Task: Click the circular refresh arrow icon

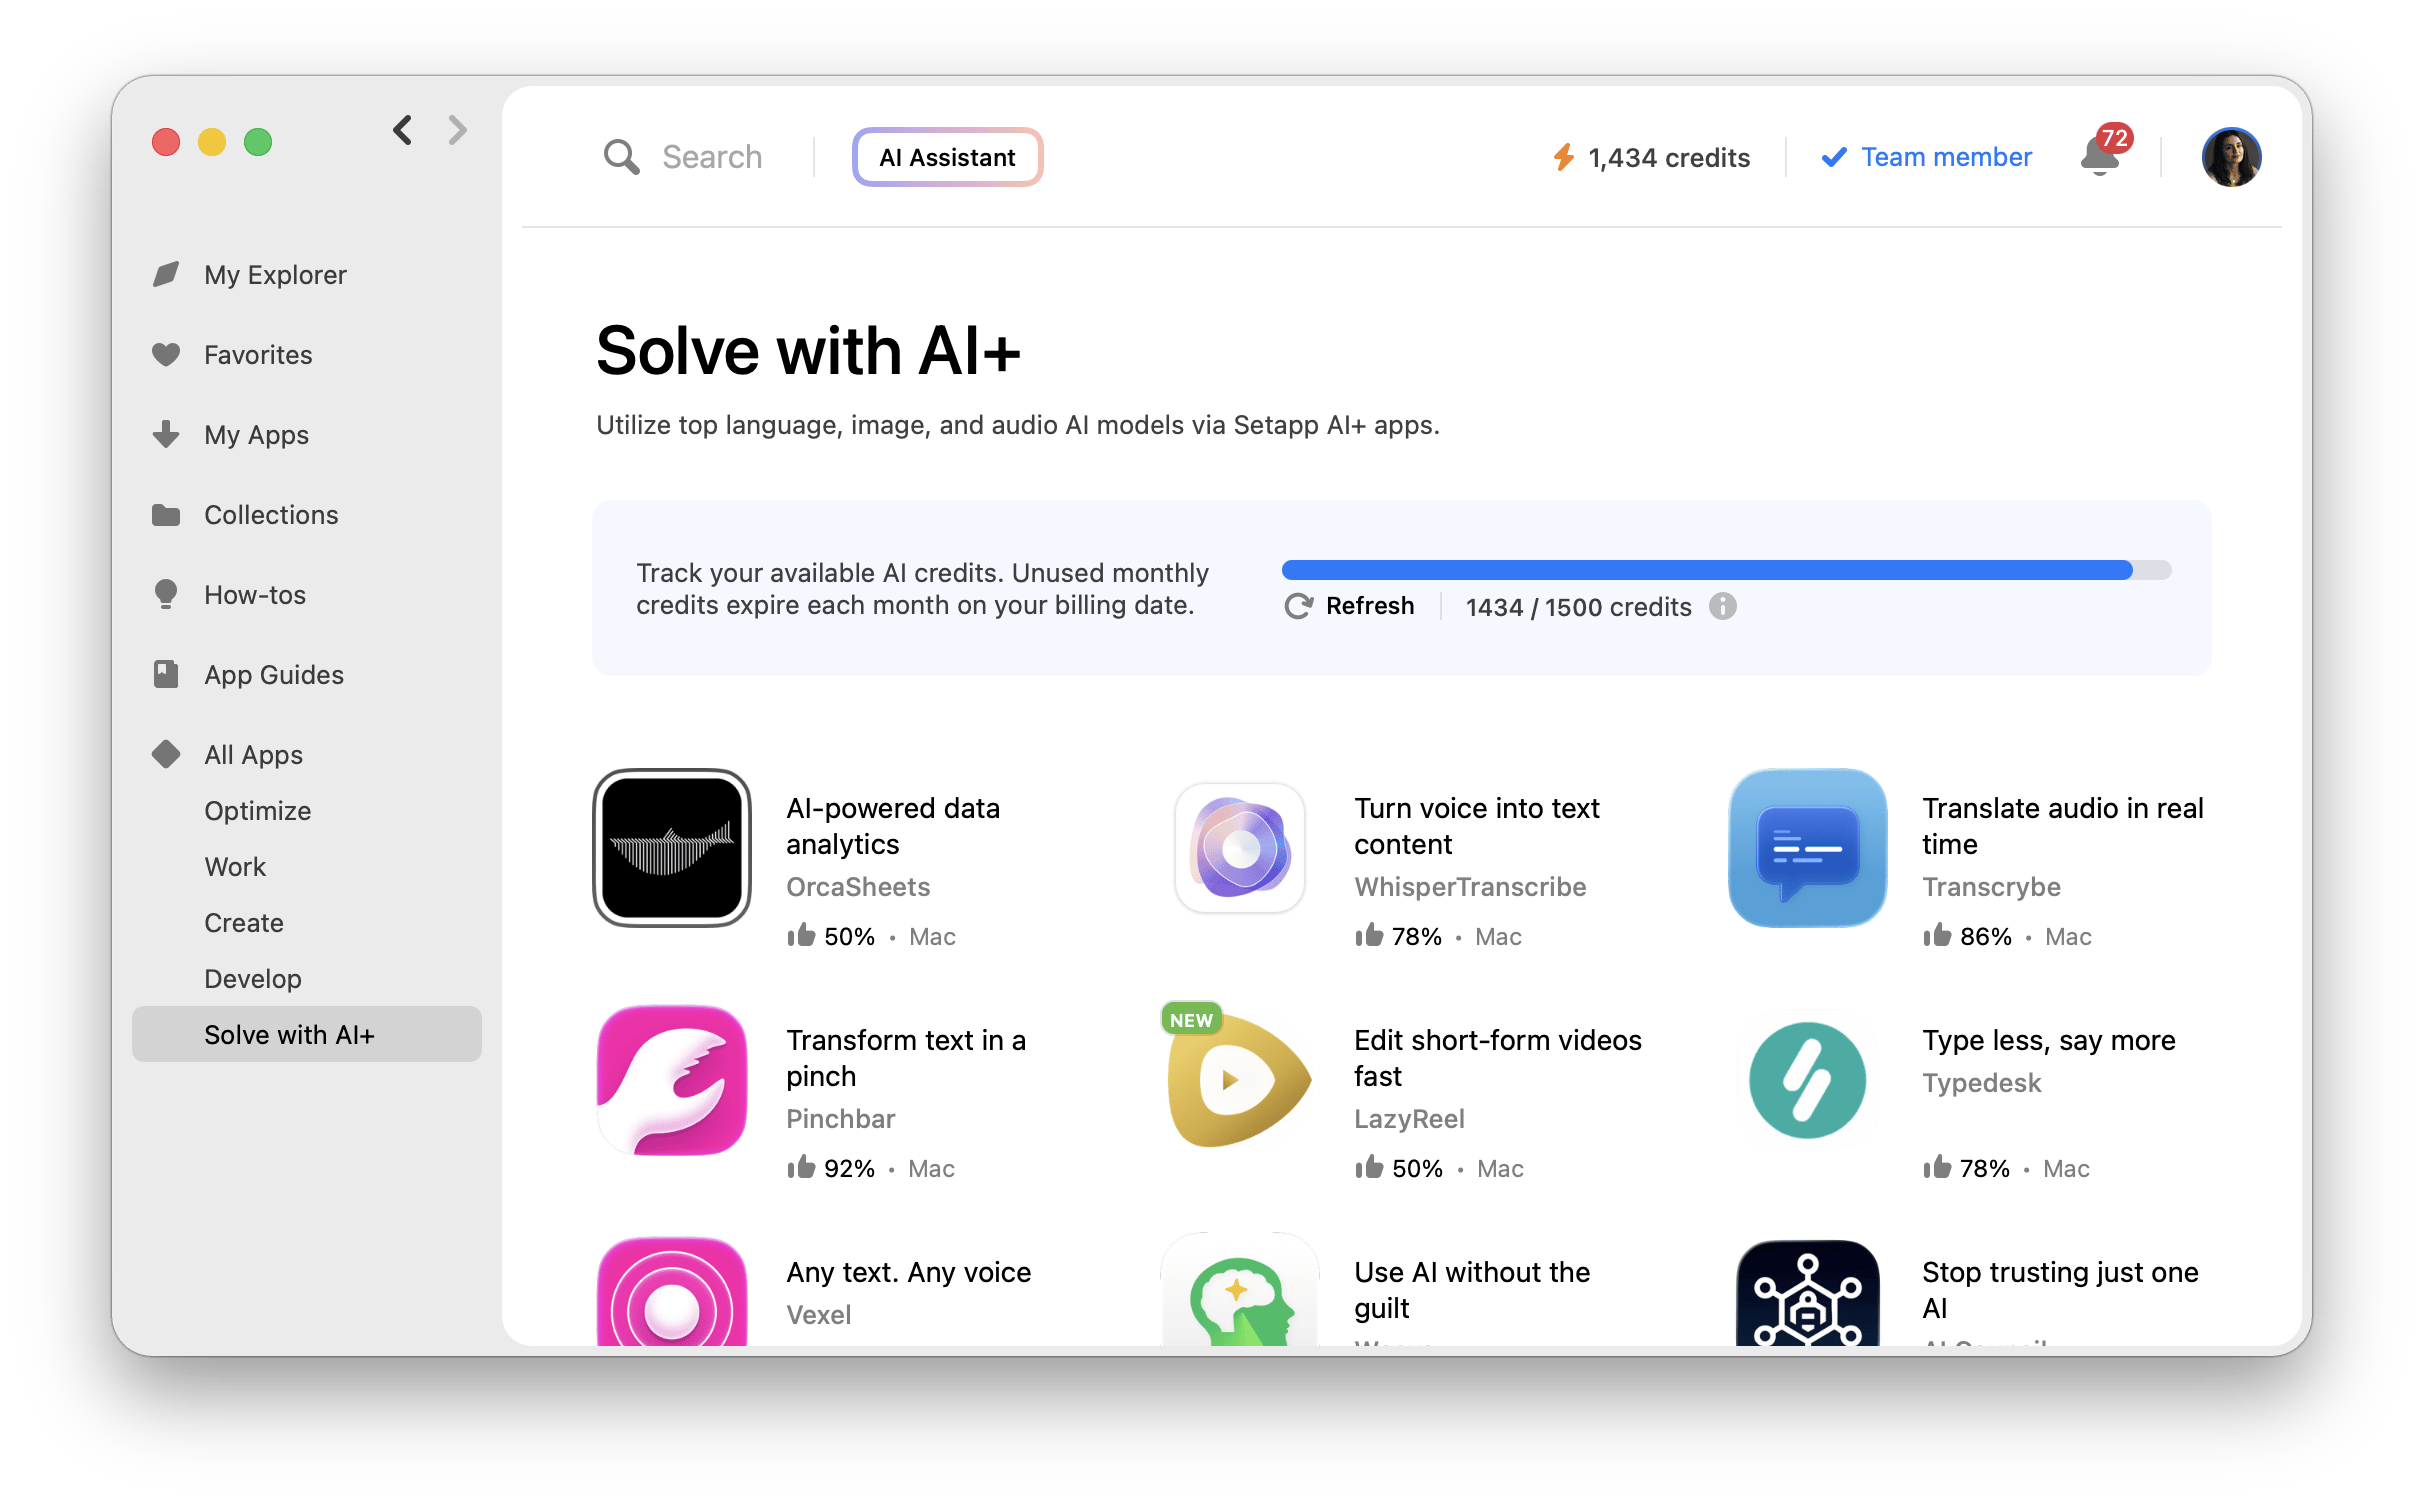Action: [x=1298, y=606]
